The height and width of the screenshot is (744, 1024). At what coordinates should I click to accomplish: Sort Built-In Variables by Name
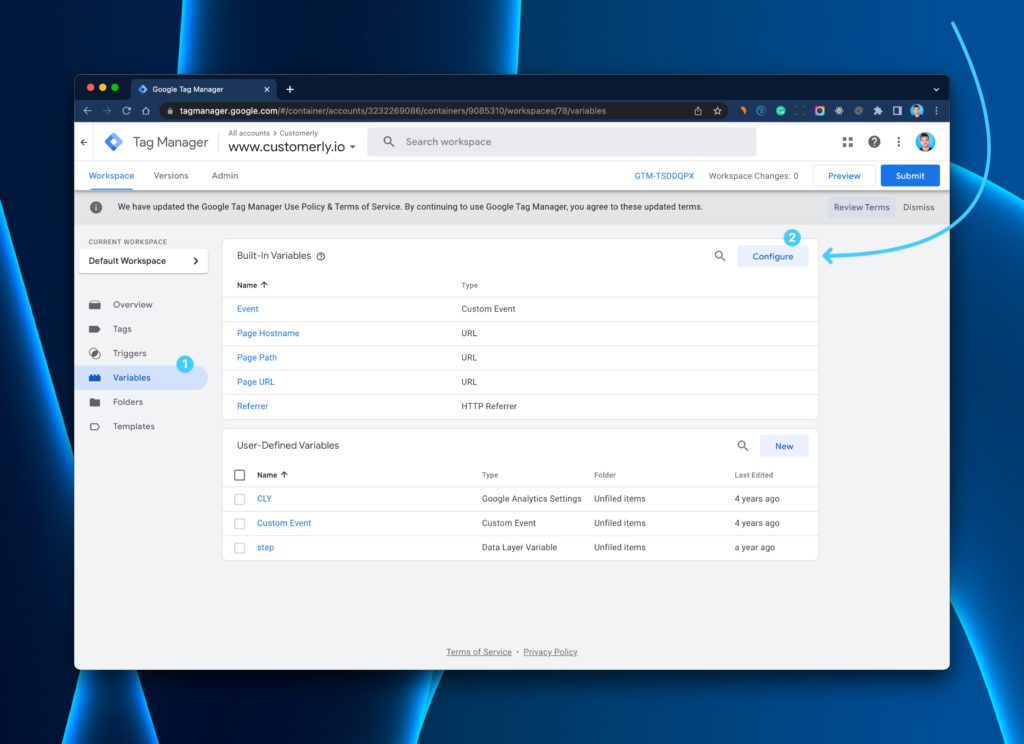click(252, 285)
